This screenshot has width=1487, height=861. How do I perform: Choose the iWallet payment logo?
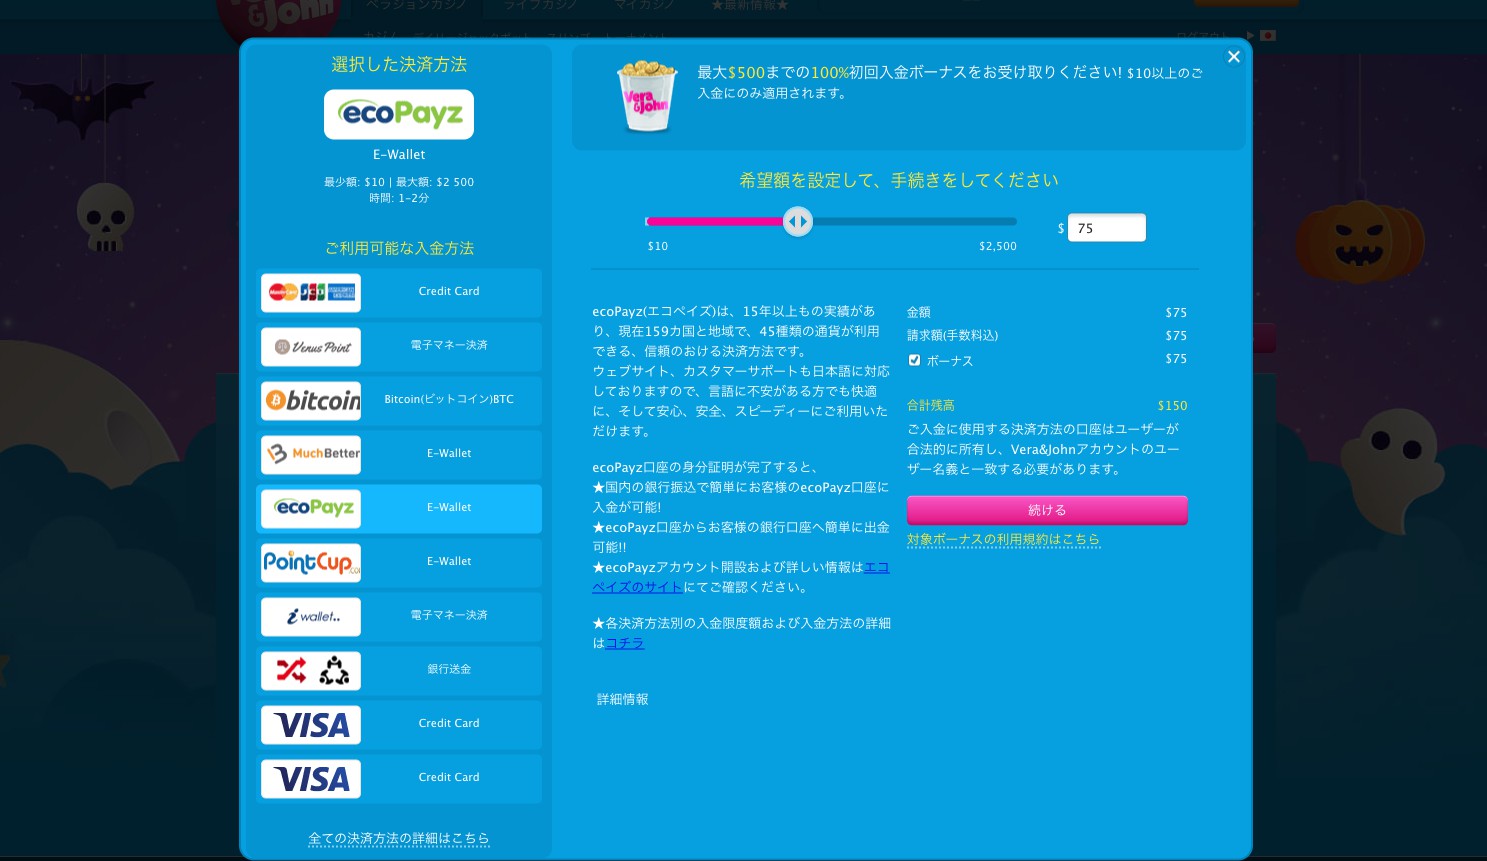tap(311, 616)
